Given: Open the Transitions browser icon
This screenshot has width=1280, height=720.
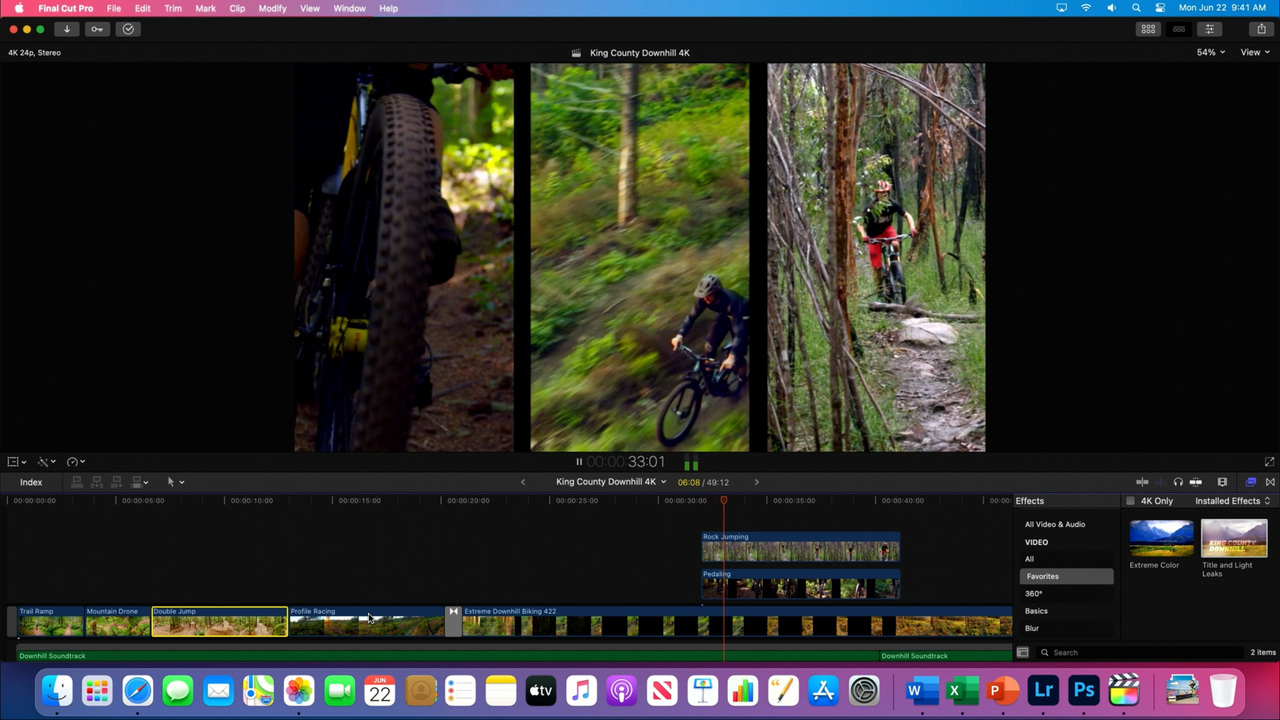Looking at the screenshot, I should pos(1270,481).
